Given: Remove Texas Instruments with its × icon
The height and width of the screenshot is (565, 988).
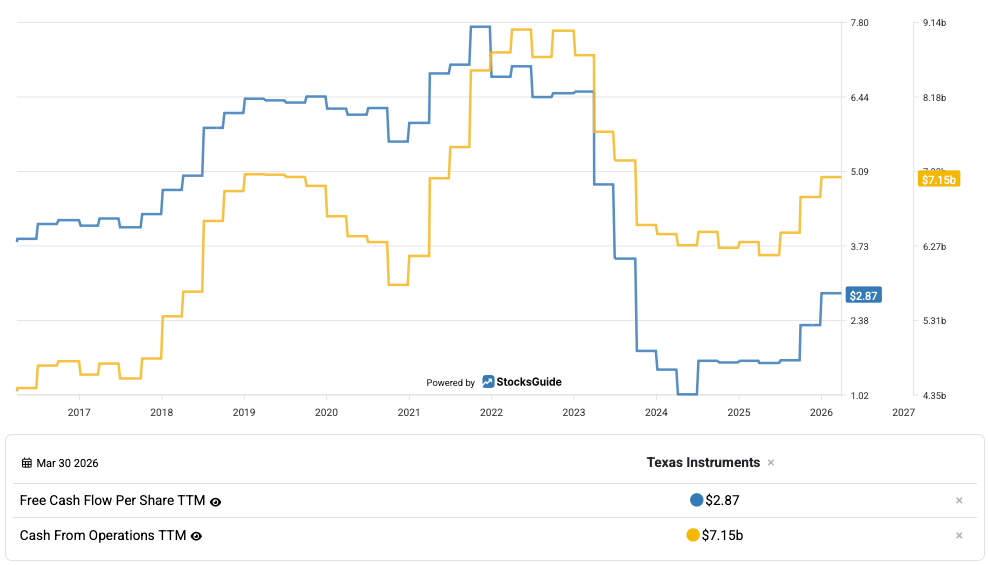Looking at the screenshot, I should (771, 463).
